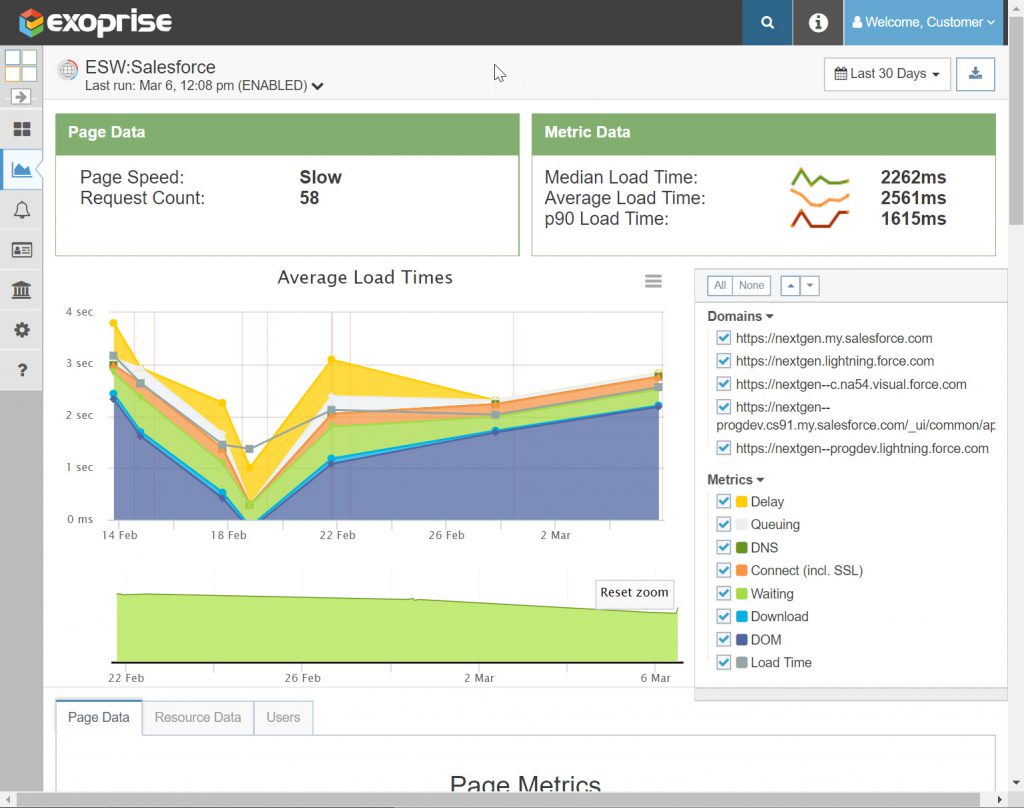This screenshot has height=808, width=1024.
Task: Select the area chart sidebar icon
Action: (x=22, y=170)
